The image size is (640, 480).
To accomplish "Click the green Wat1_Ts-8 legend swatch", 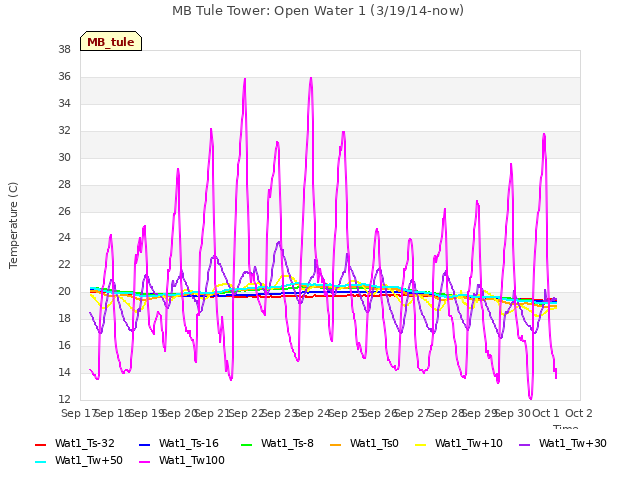I will tap(247, 444).
